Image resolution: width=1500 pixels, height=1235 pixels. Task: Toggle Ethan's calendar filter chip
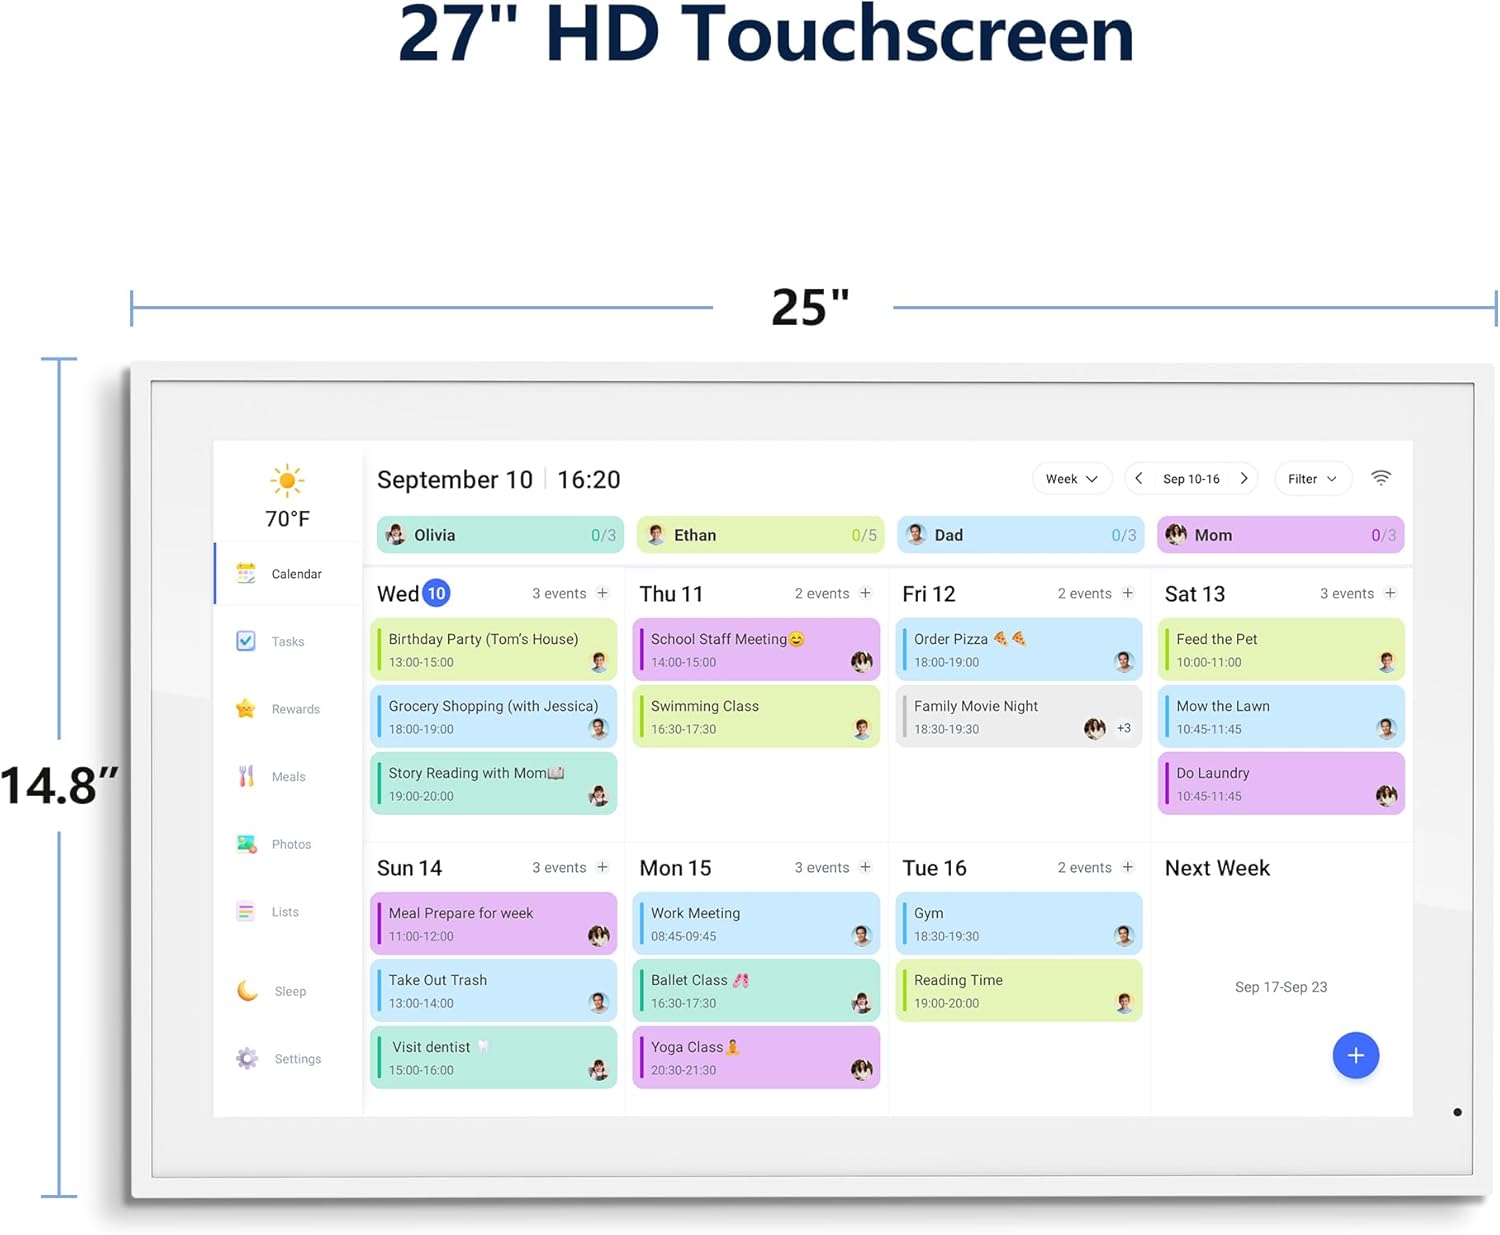click(x=760, y=535)
